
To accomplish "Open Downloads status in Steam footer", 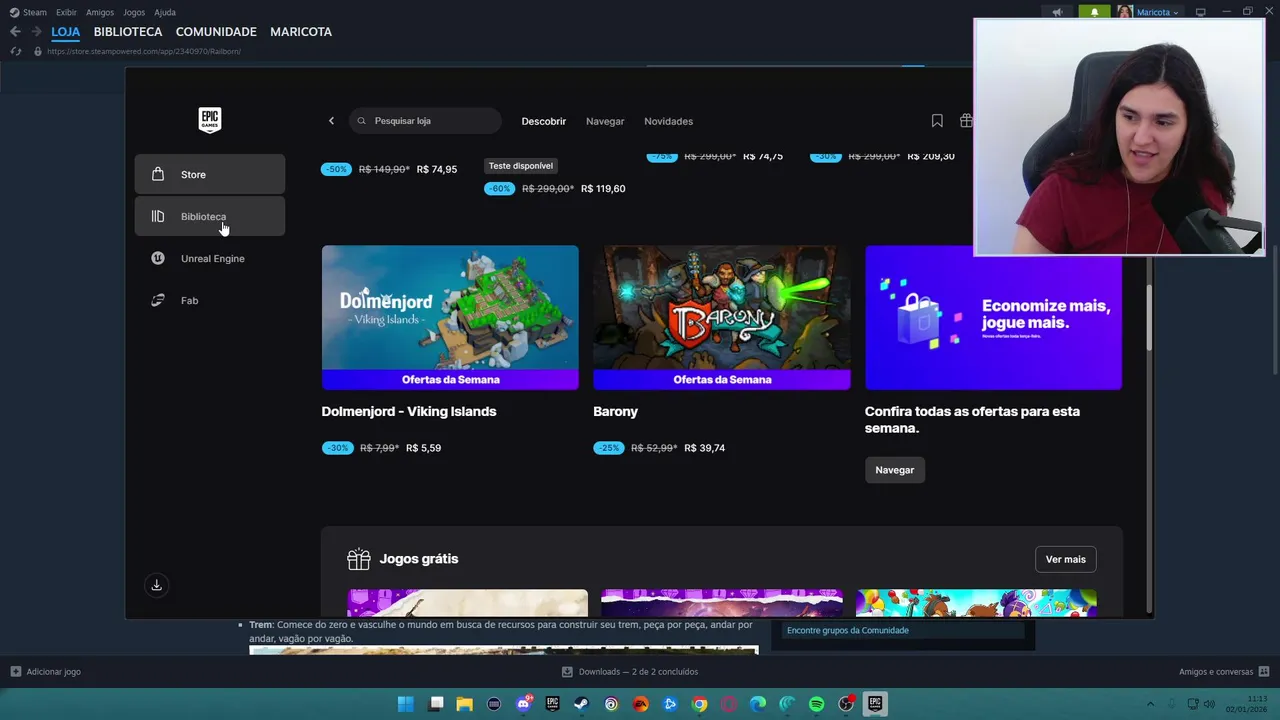I will (630, 672).
